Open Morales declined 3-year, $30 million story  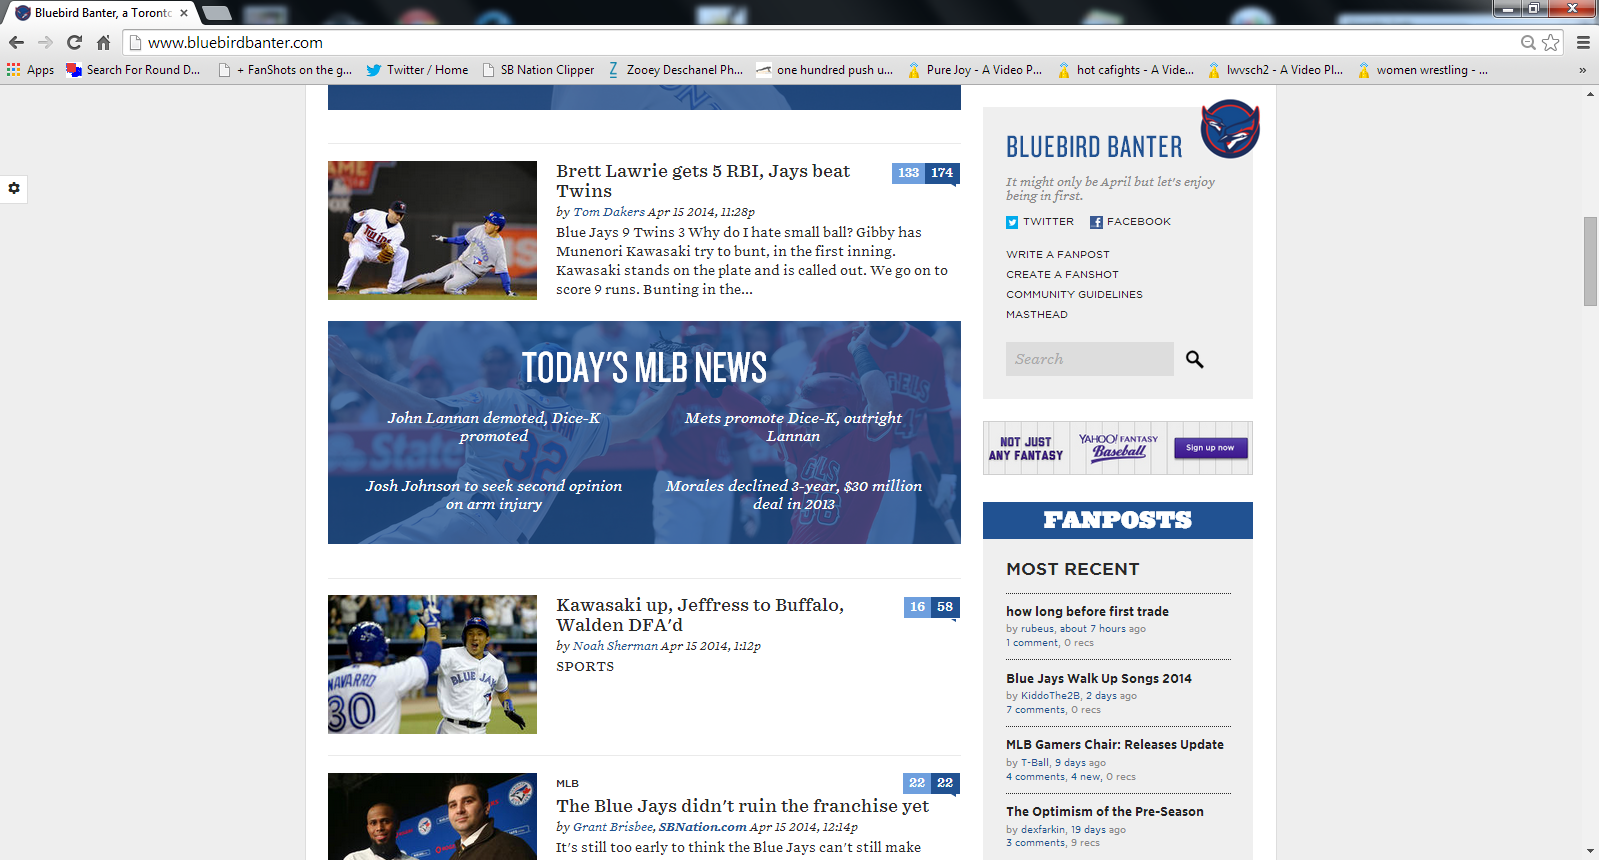pos(794,495)
